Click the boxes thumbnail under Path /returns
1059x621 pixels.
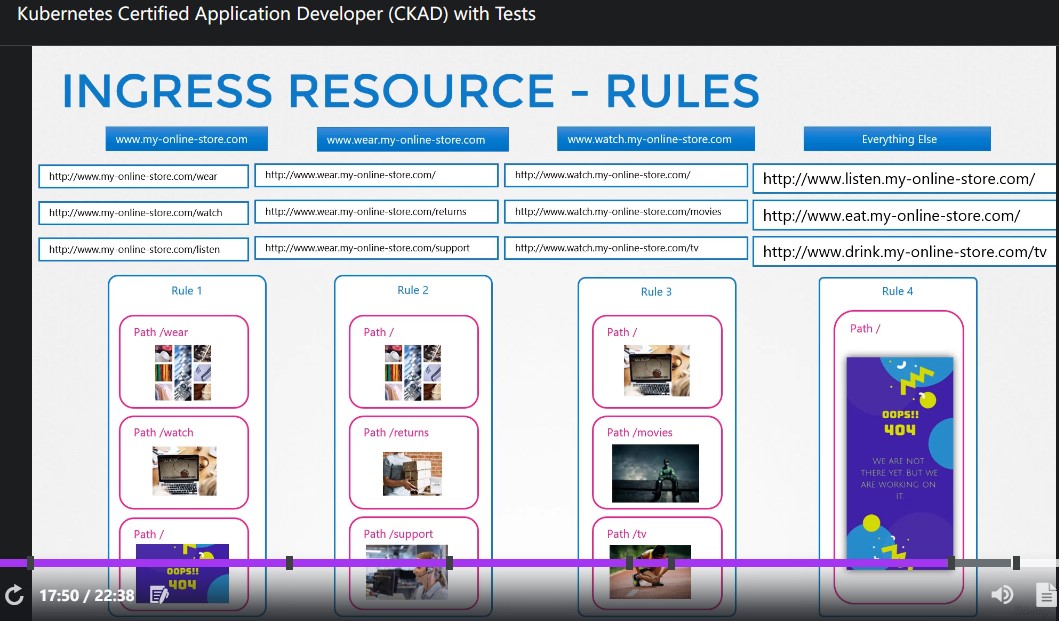click(412, 474)
